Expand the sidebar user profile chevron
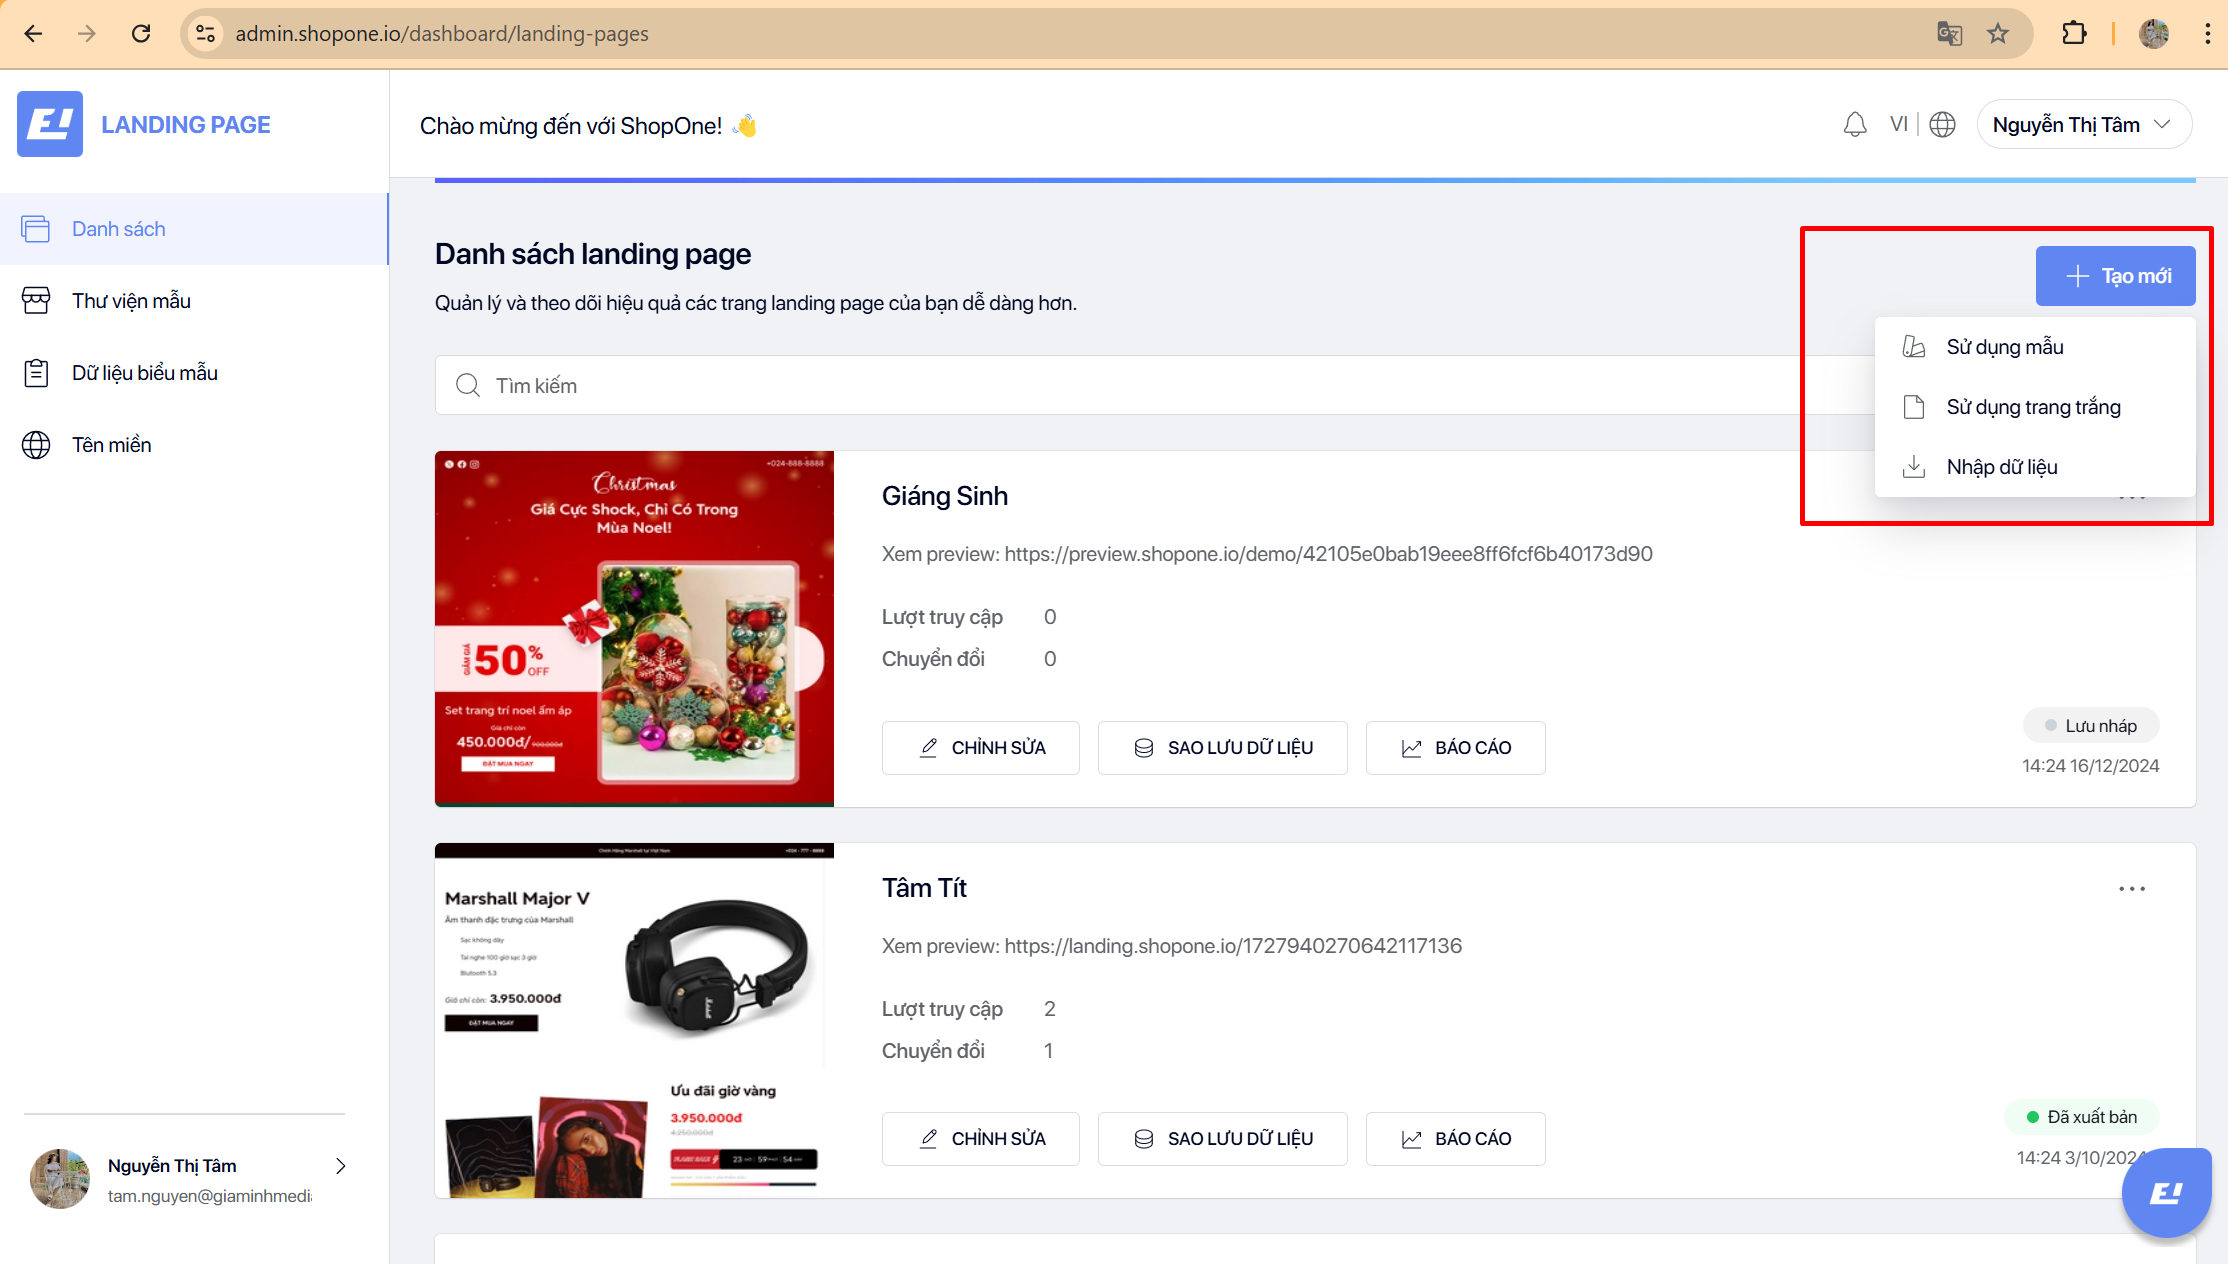Viewport: 2228px width, 1264px height. coord(341,1166)
